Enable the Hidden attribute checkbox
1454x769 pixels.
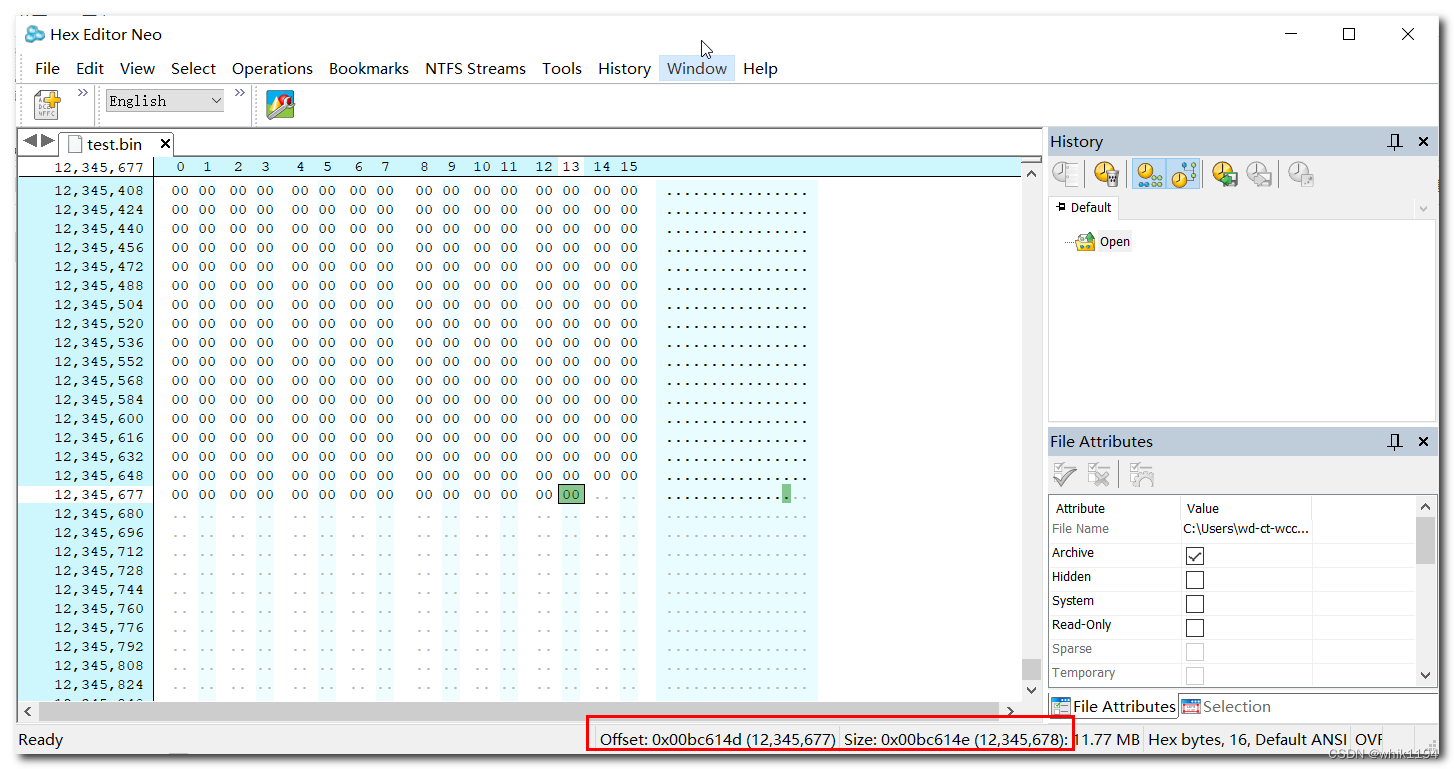click(x=1195, y=579)
